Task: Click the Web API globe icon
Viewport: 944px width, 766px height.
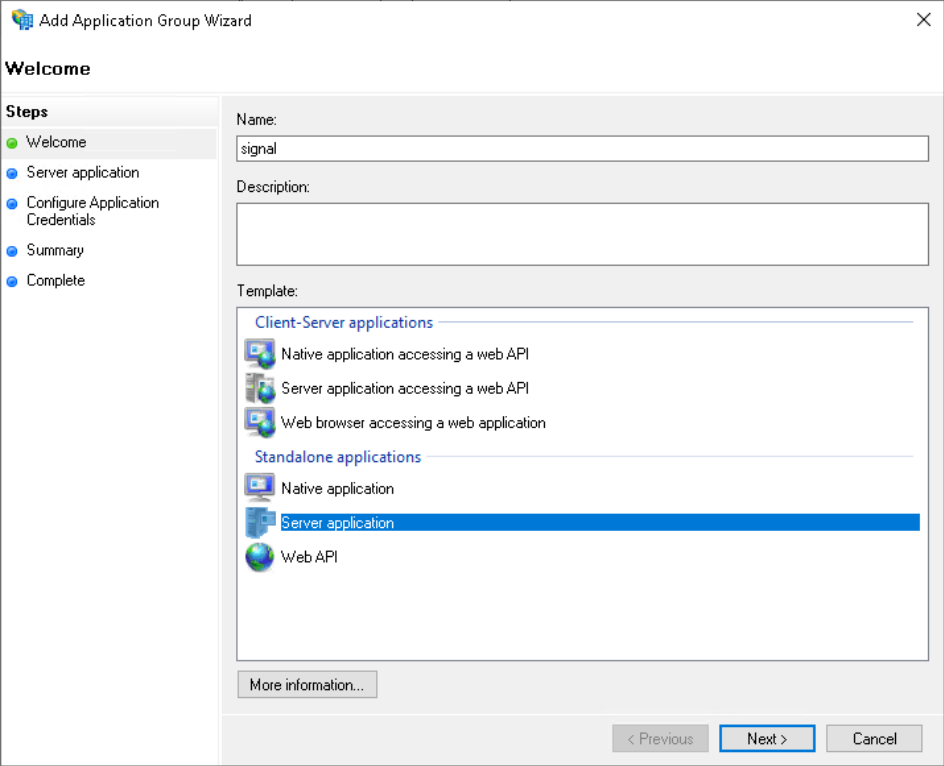Action: coord(260,557)
